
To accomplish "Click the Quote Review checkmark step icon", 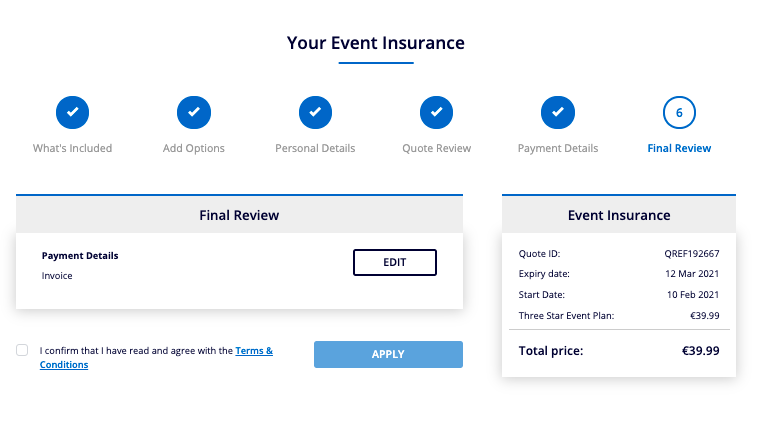I will point(436,113).
